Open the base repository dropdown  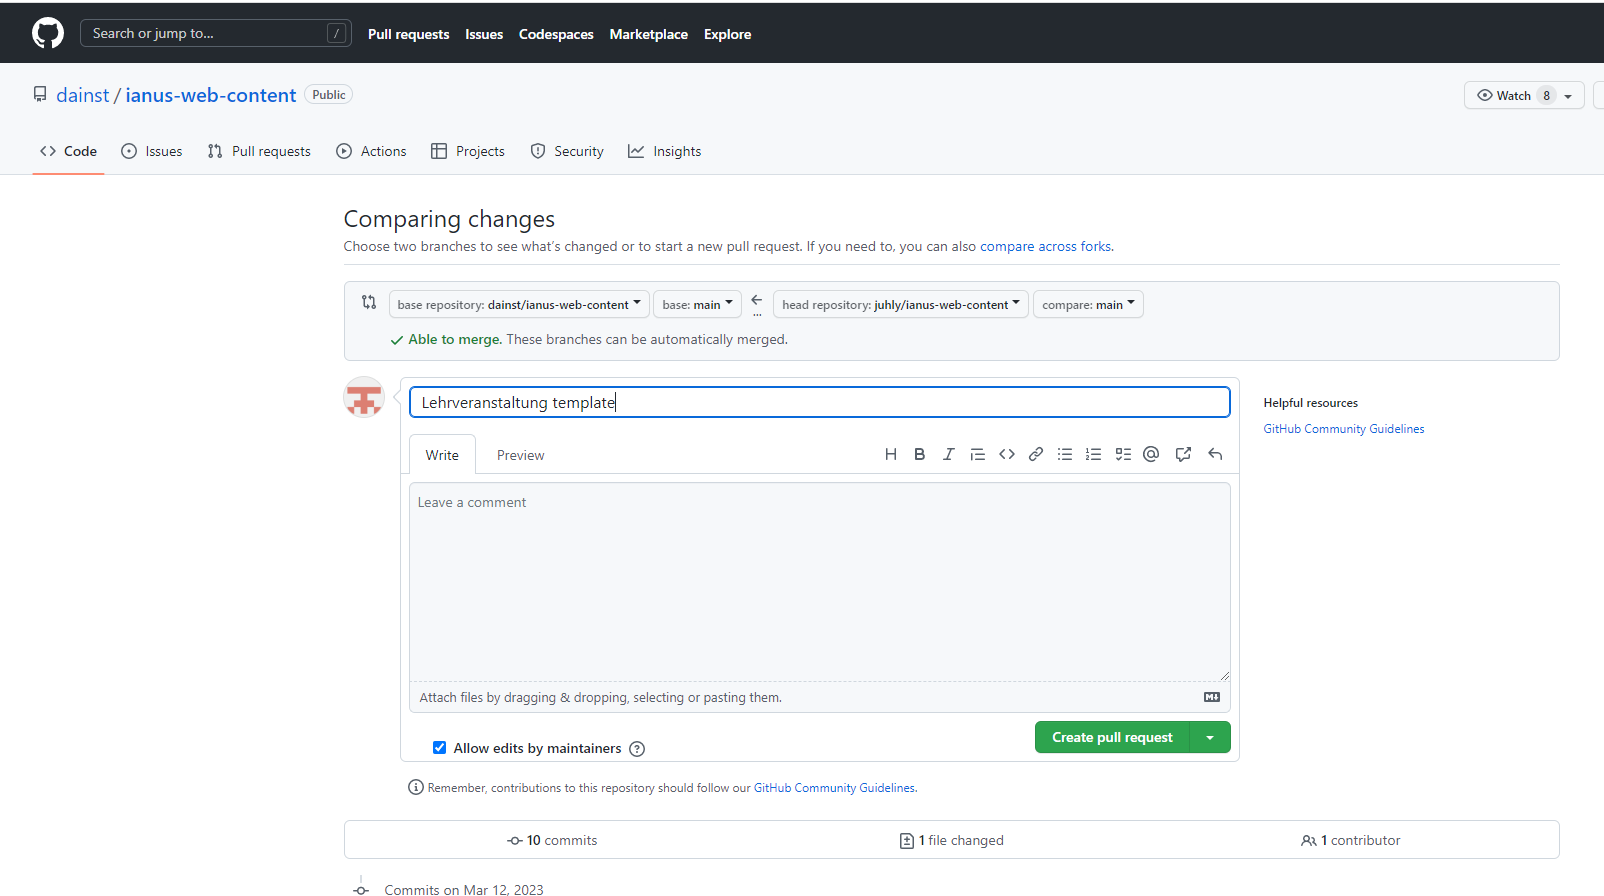pos(519,304)
